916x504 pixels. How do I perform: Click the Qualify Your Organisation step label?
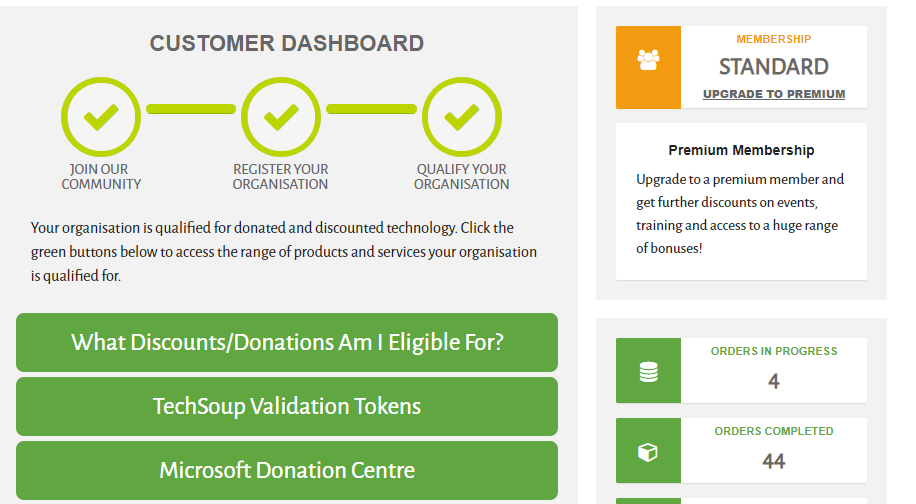(462, 177)
